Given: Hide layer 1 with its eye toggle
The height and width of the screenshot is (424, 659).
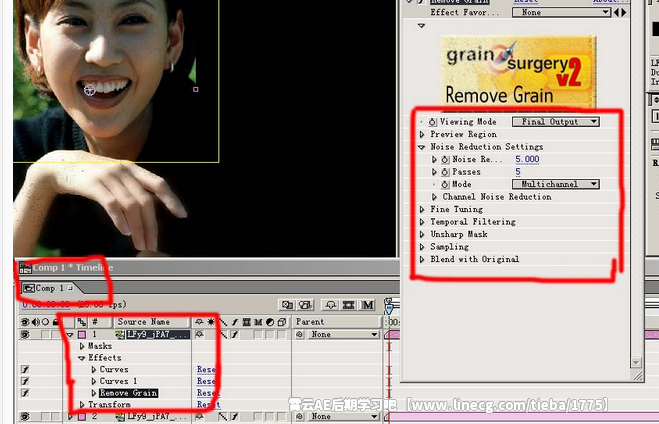Looking at the screenshot, I should coord(25,334).
